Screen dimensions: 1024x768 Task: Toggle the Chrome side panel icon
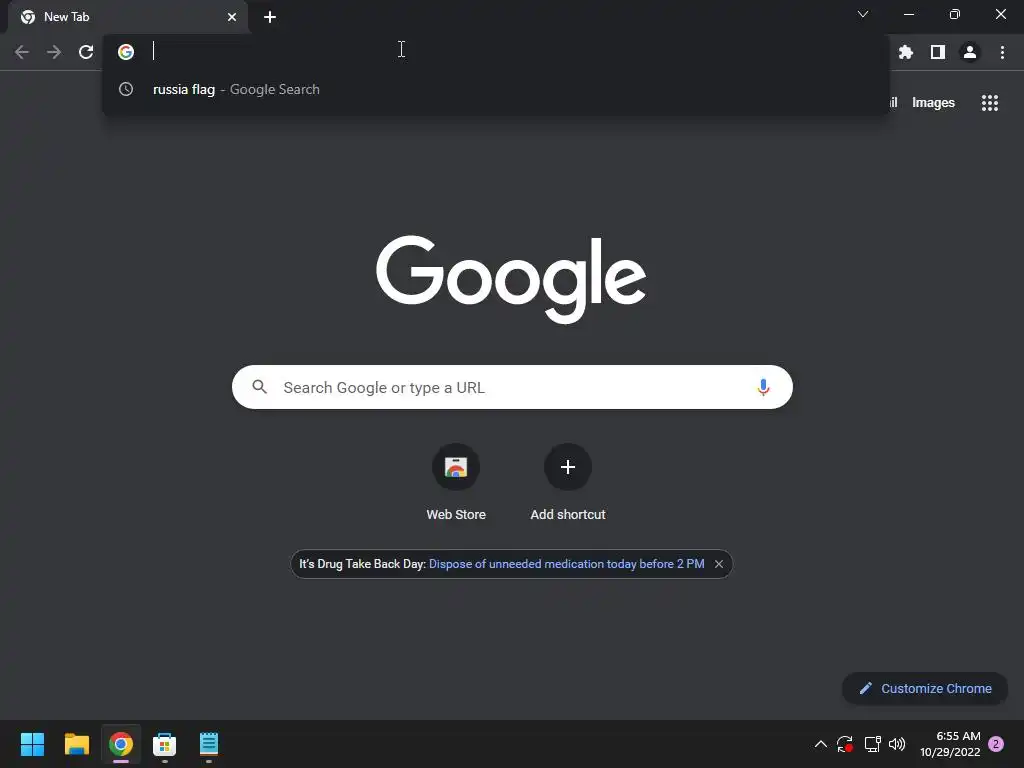coord(938,52)
